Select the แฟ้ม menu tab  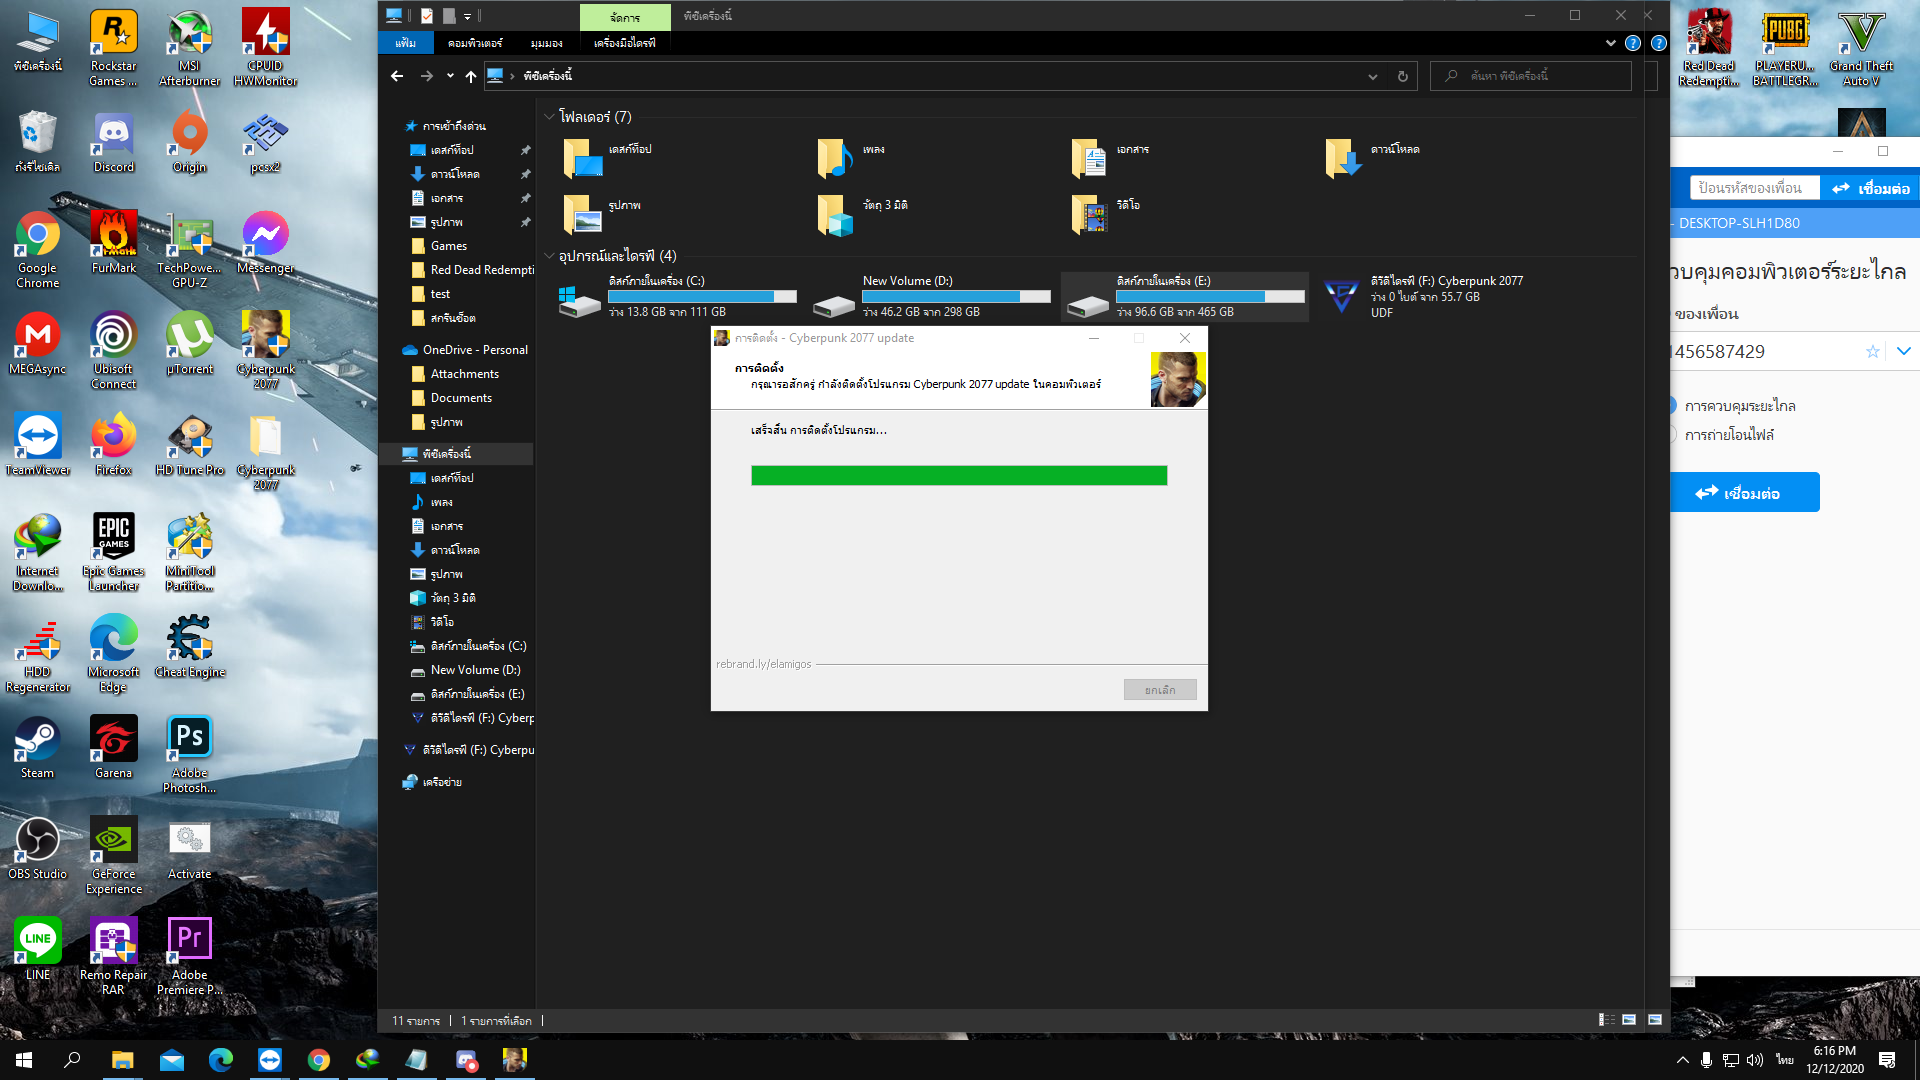(x=406, y=42)
